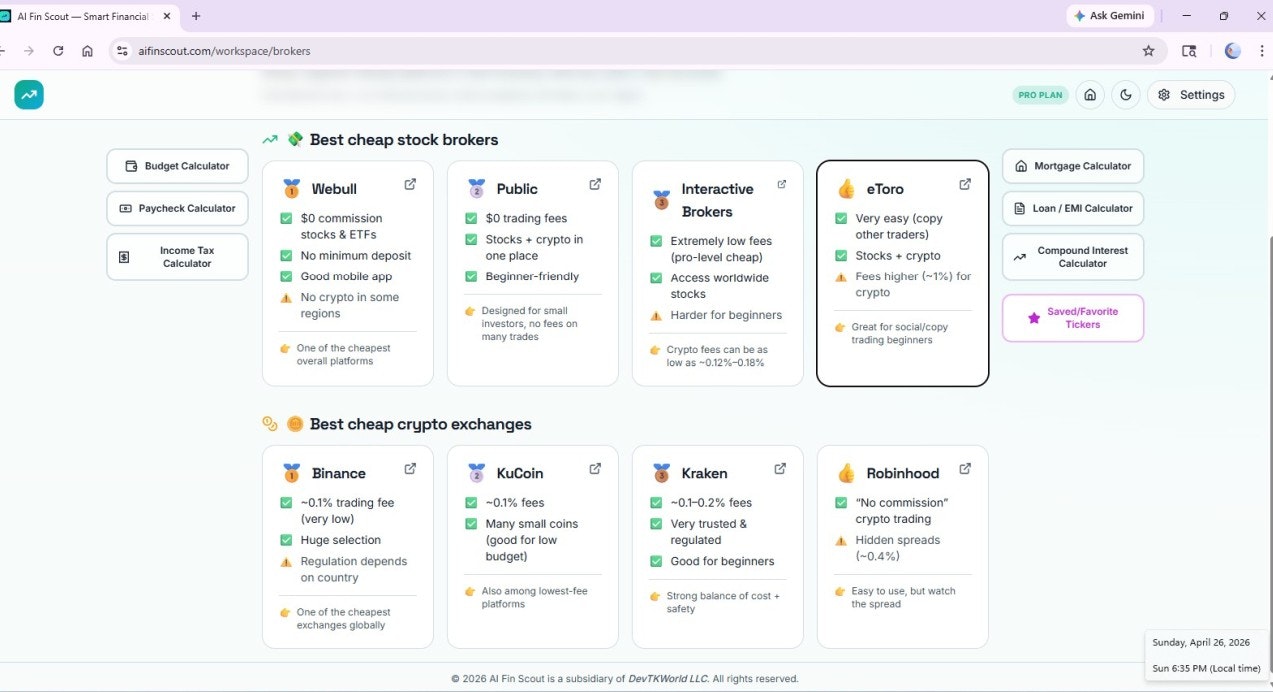
Task: Click Webull gold medal icon
Action: [x=291, y=188]
